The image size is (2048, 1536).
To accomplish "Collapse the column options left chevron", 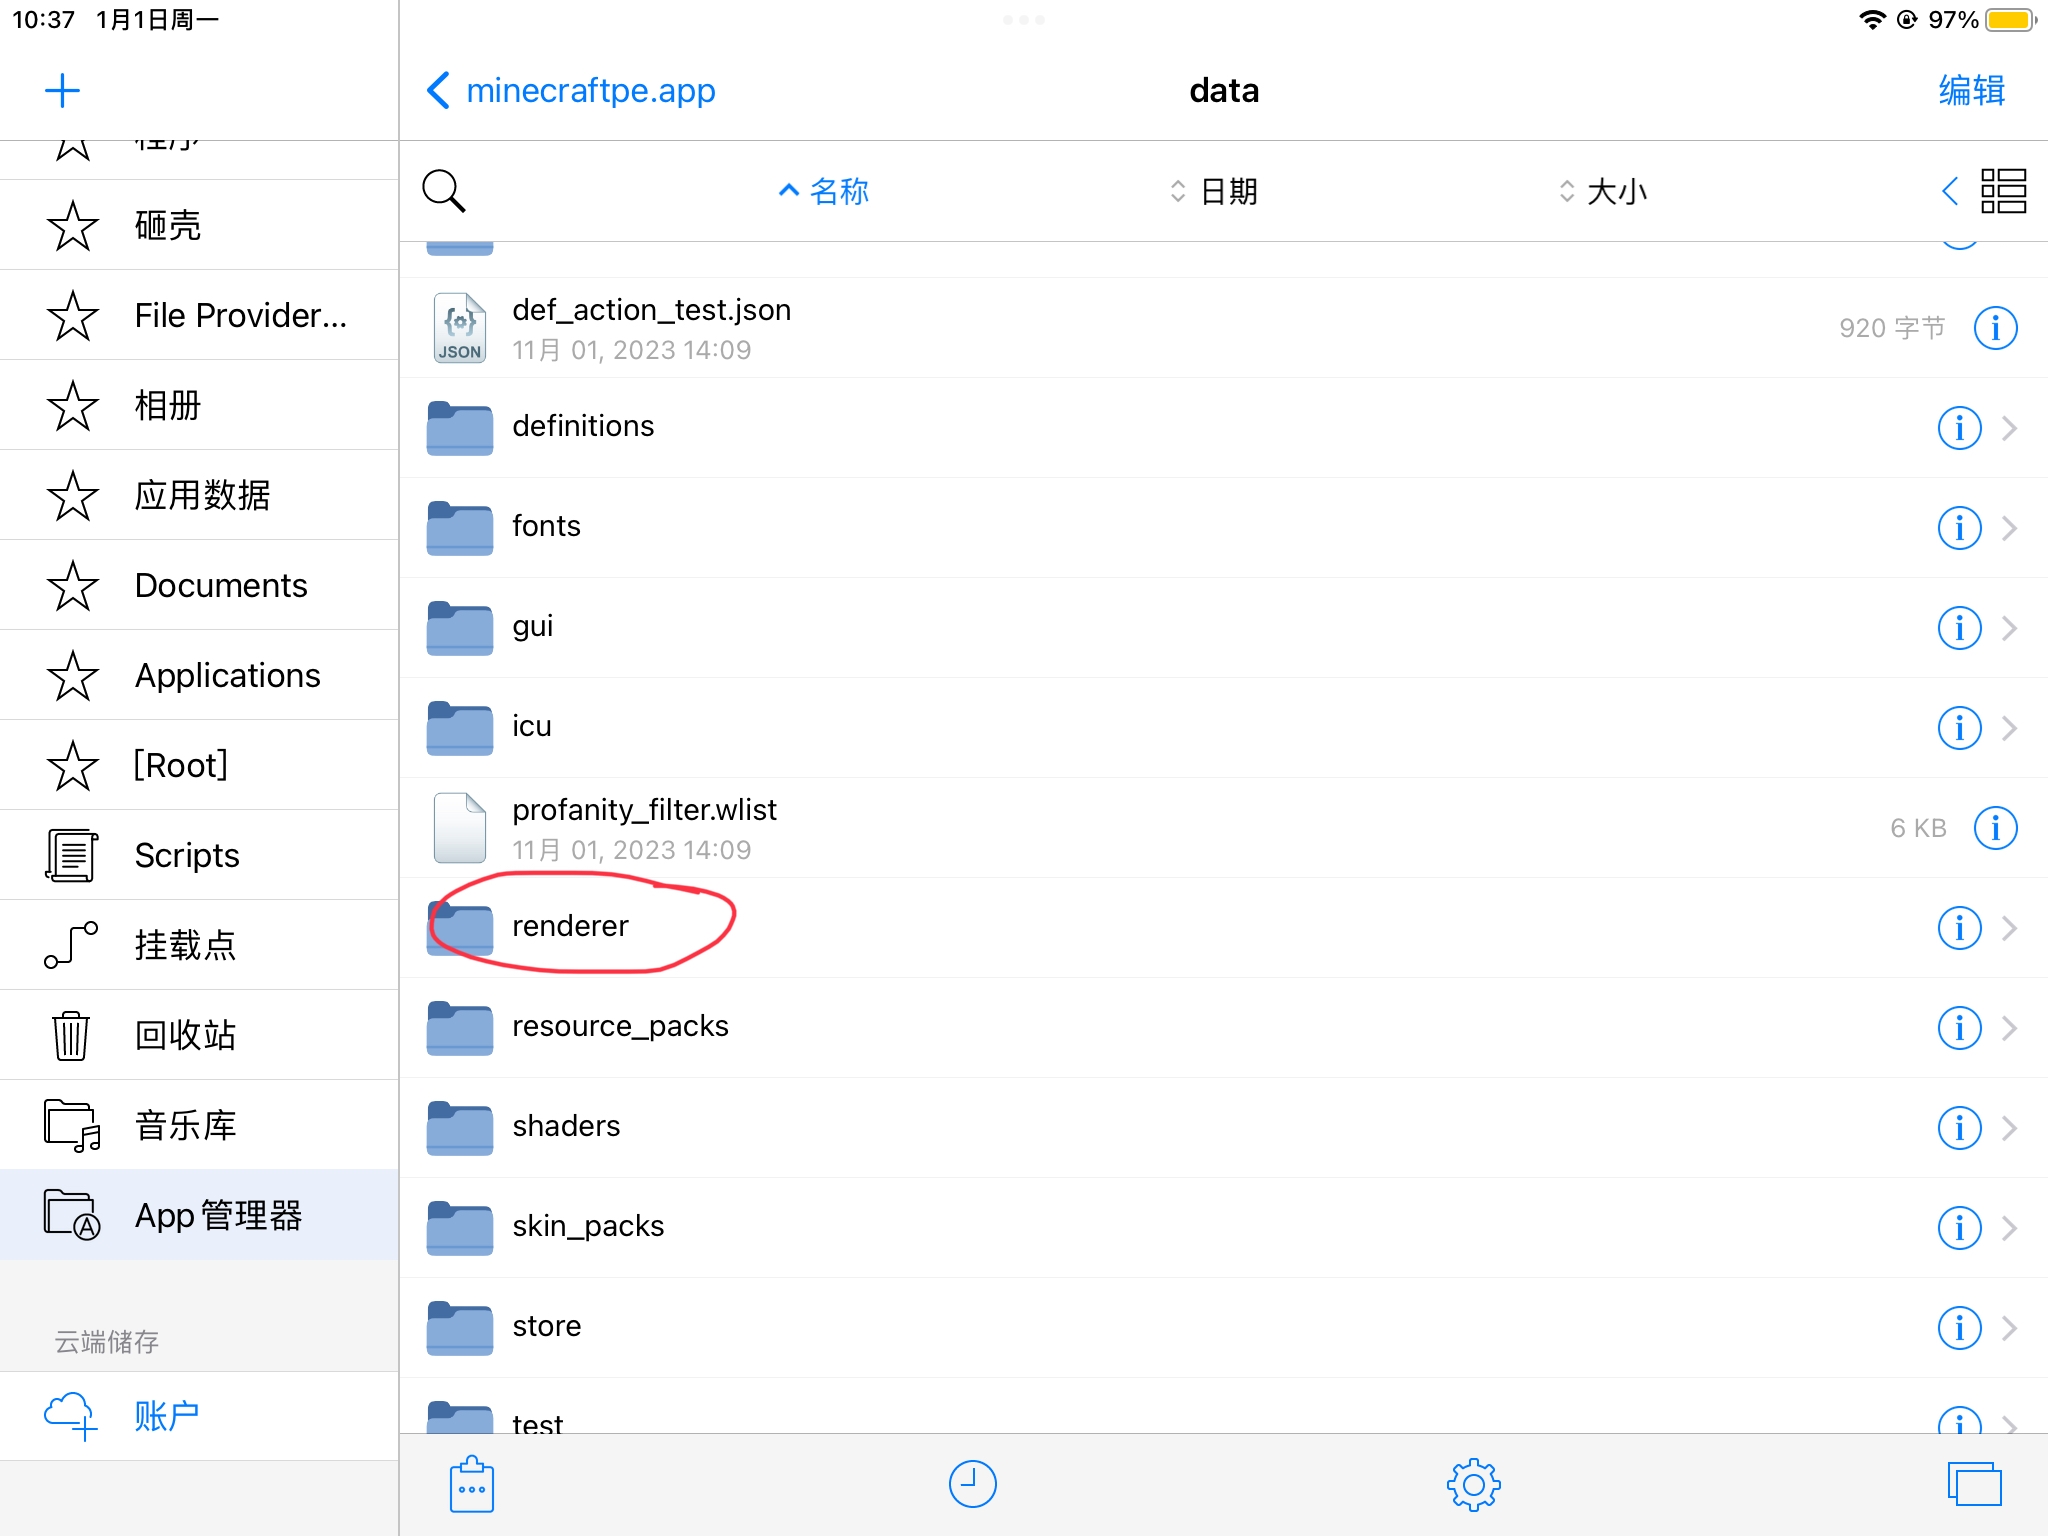I will pyautogui.click(x=1949, y=191).
